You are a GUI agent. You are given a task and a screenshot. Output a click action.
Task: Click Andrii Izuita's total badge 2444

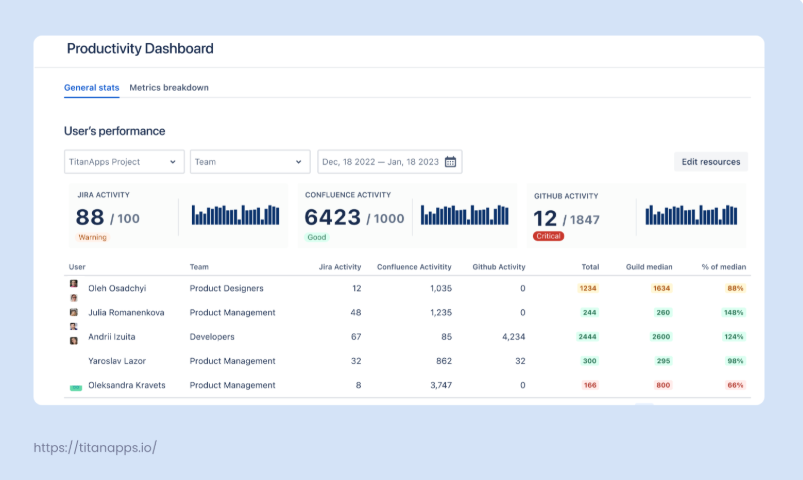pos(587,337)
